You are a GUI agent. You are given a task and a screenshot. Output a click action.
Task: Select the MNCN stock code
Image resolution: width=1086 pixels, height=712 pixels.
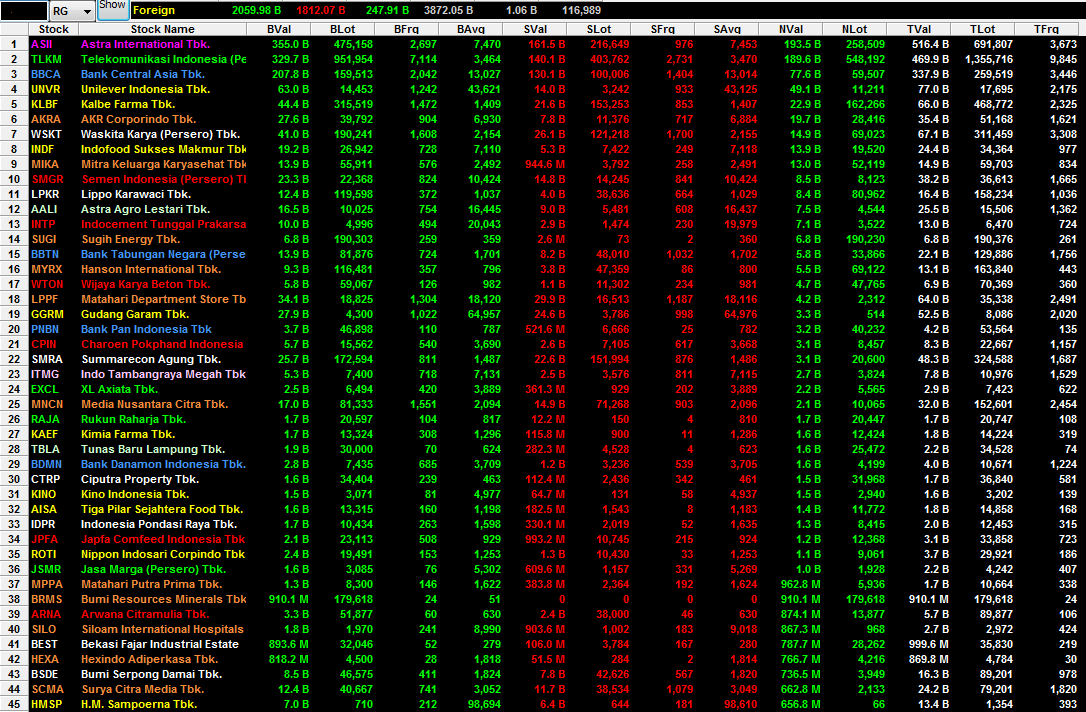tap(47, 404)
